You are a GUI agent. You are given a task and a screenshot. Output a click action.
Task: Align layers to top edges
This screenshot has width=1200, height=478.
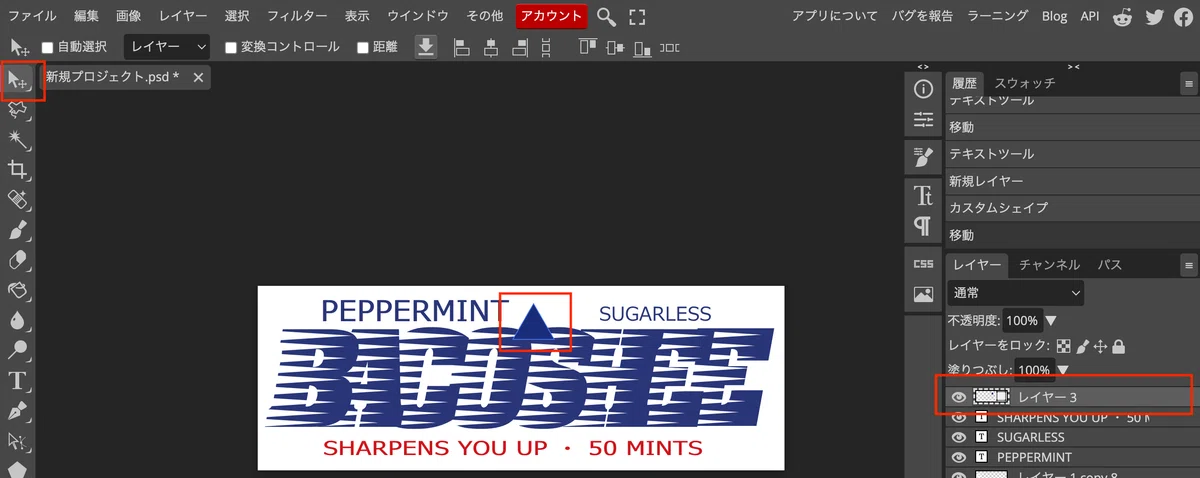pos(587,47)
